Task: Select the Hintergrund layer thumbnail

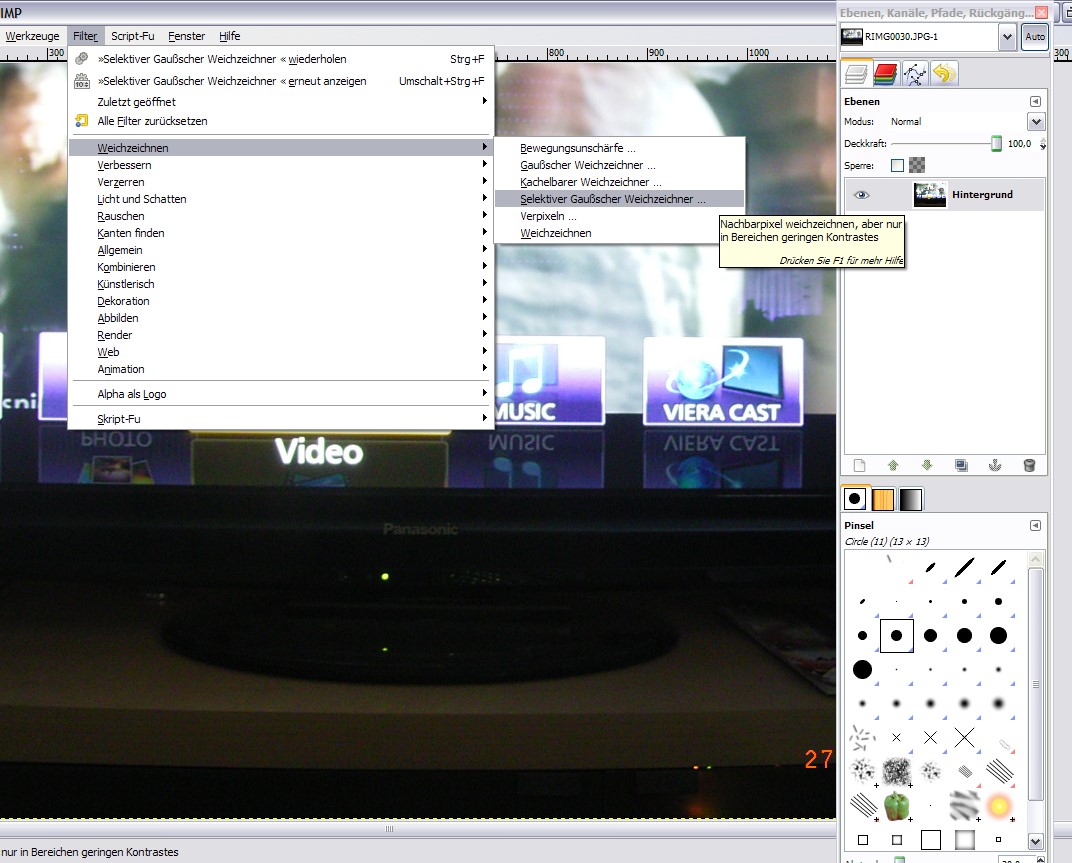Action: 930,195
